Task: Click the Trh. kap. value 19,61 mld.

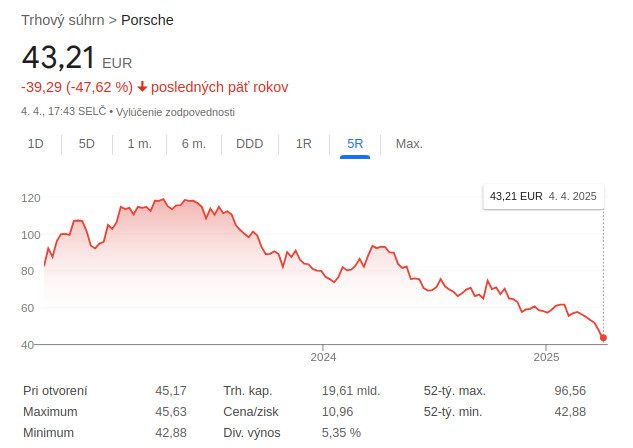Action: coord(348,390)
